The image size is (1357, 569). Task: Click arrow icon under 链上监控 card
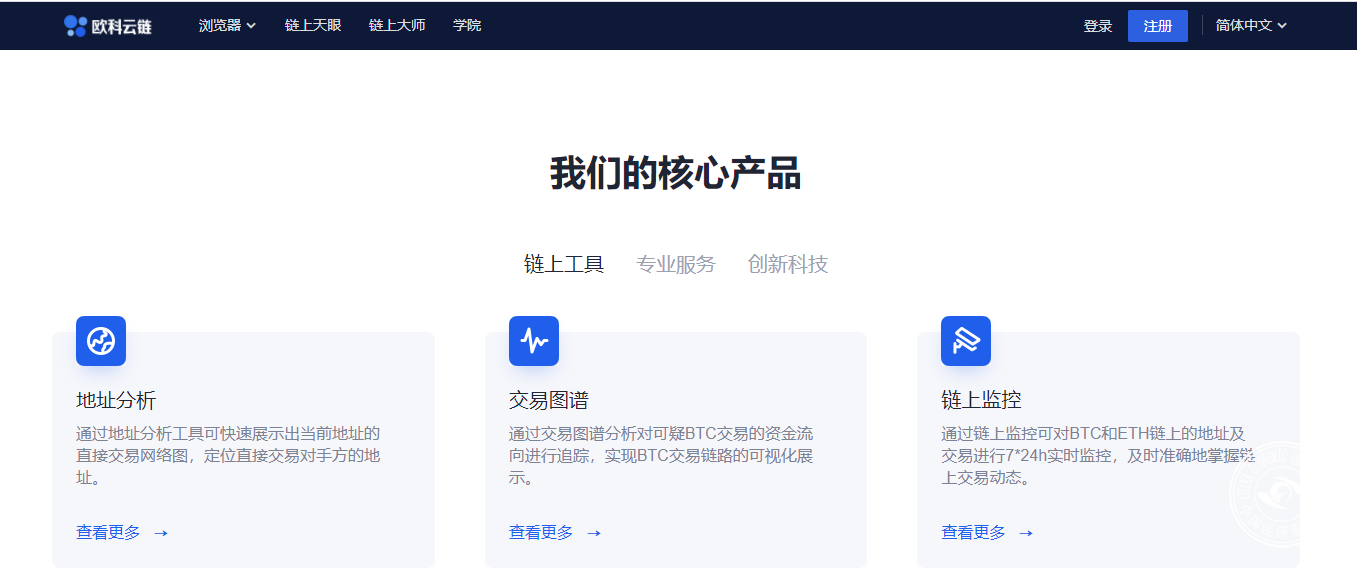1026,533
